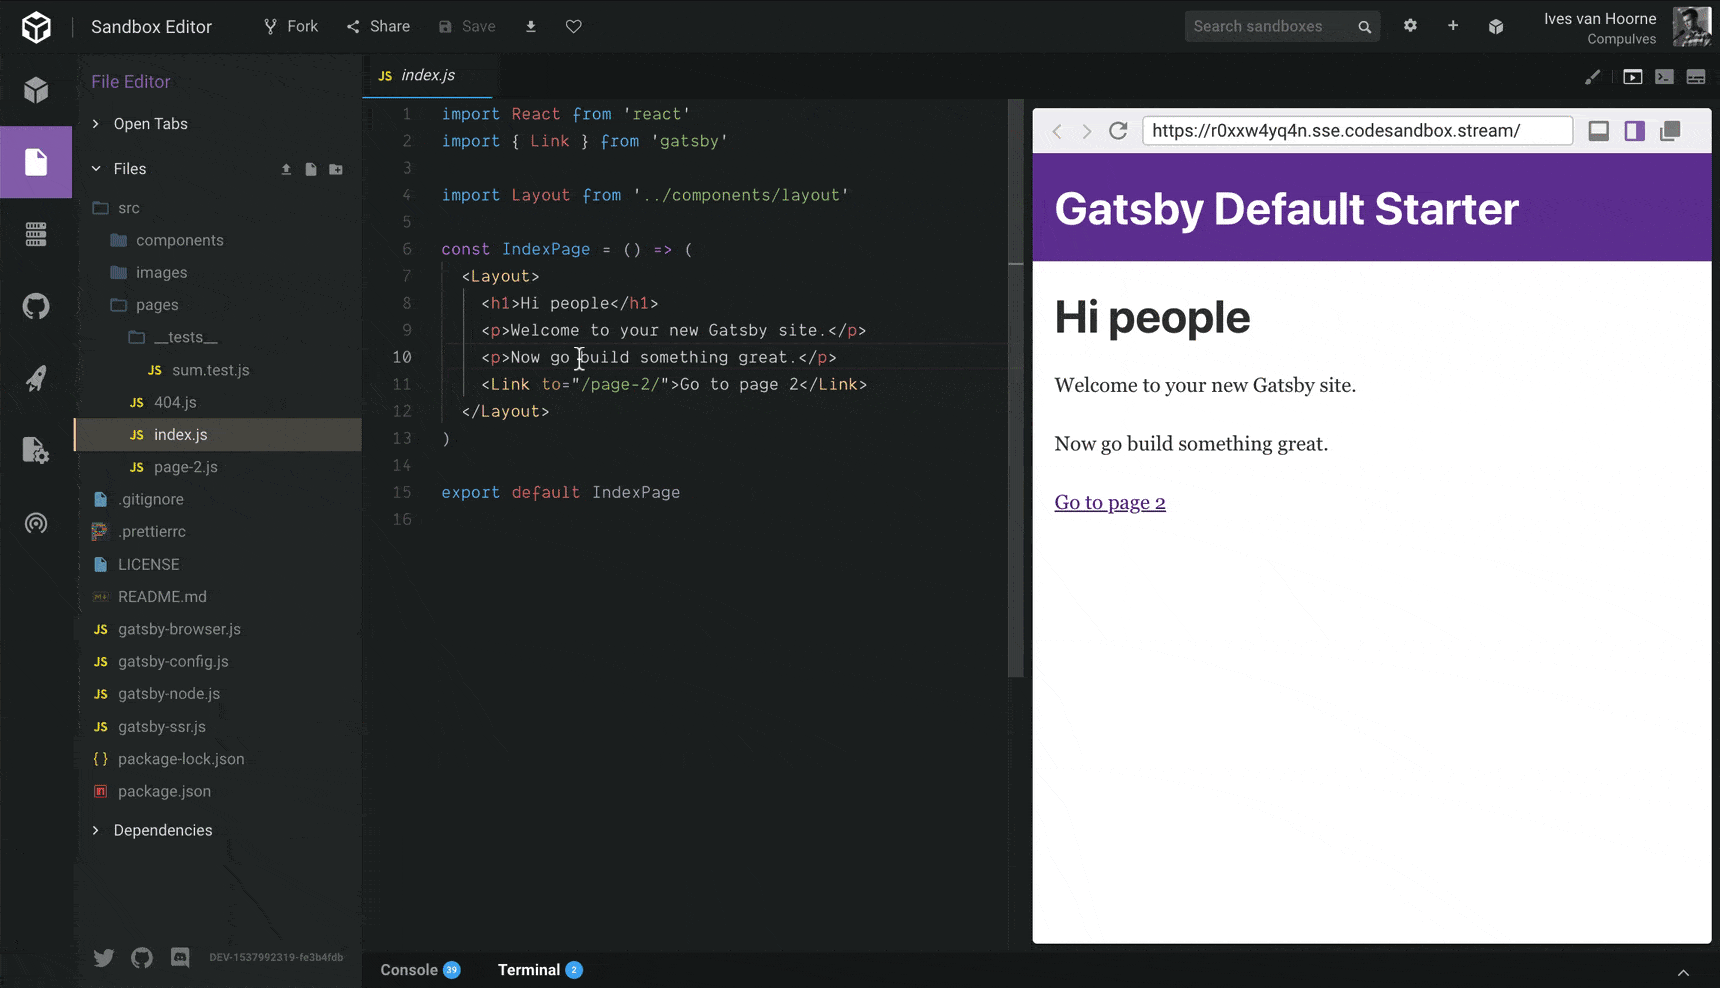Open the terminal icon in the editor toolbar
Image resolution: width=1720 pixels, height=988 pixels.
(1664, 76)
